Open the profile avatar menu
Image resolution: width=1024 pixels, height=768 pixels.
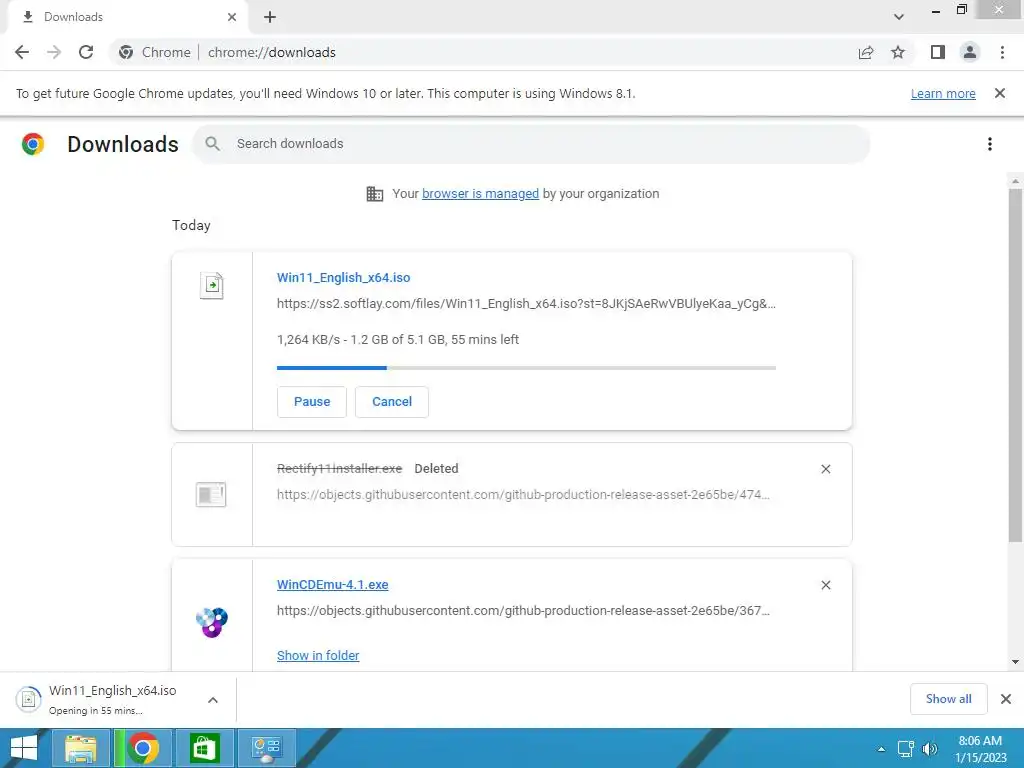tap(970, 52)
